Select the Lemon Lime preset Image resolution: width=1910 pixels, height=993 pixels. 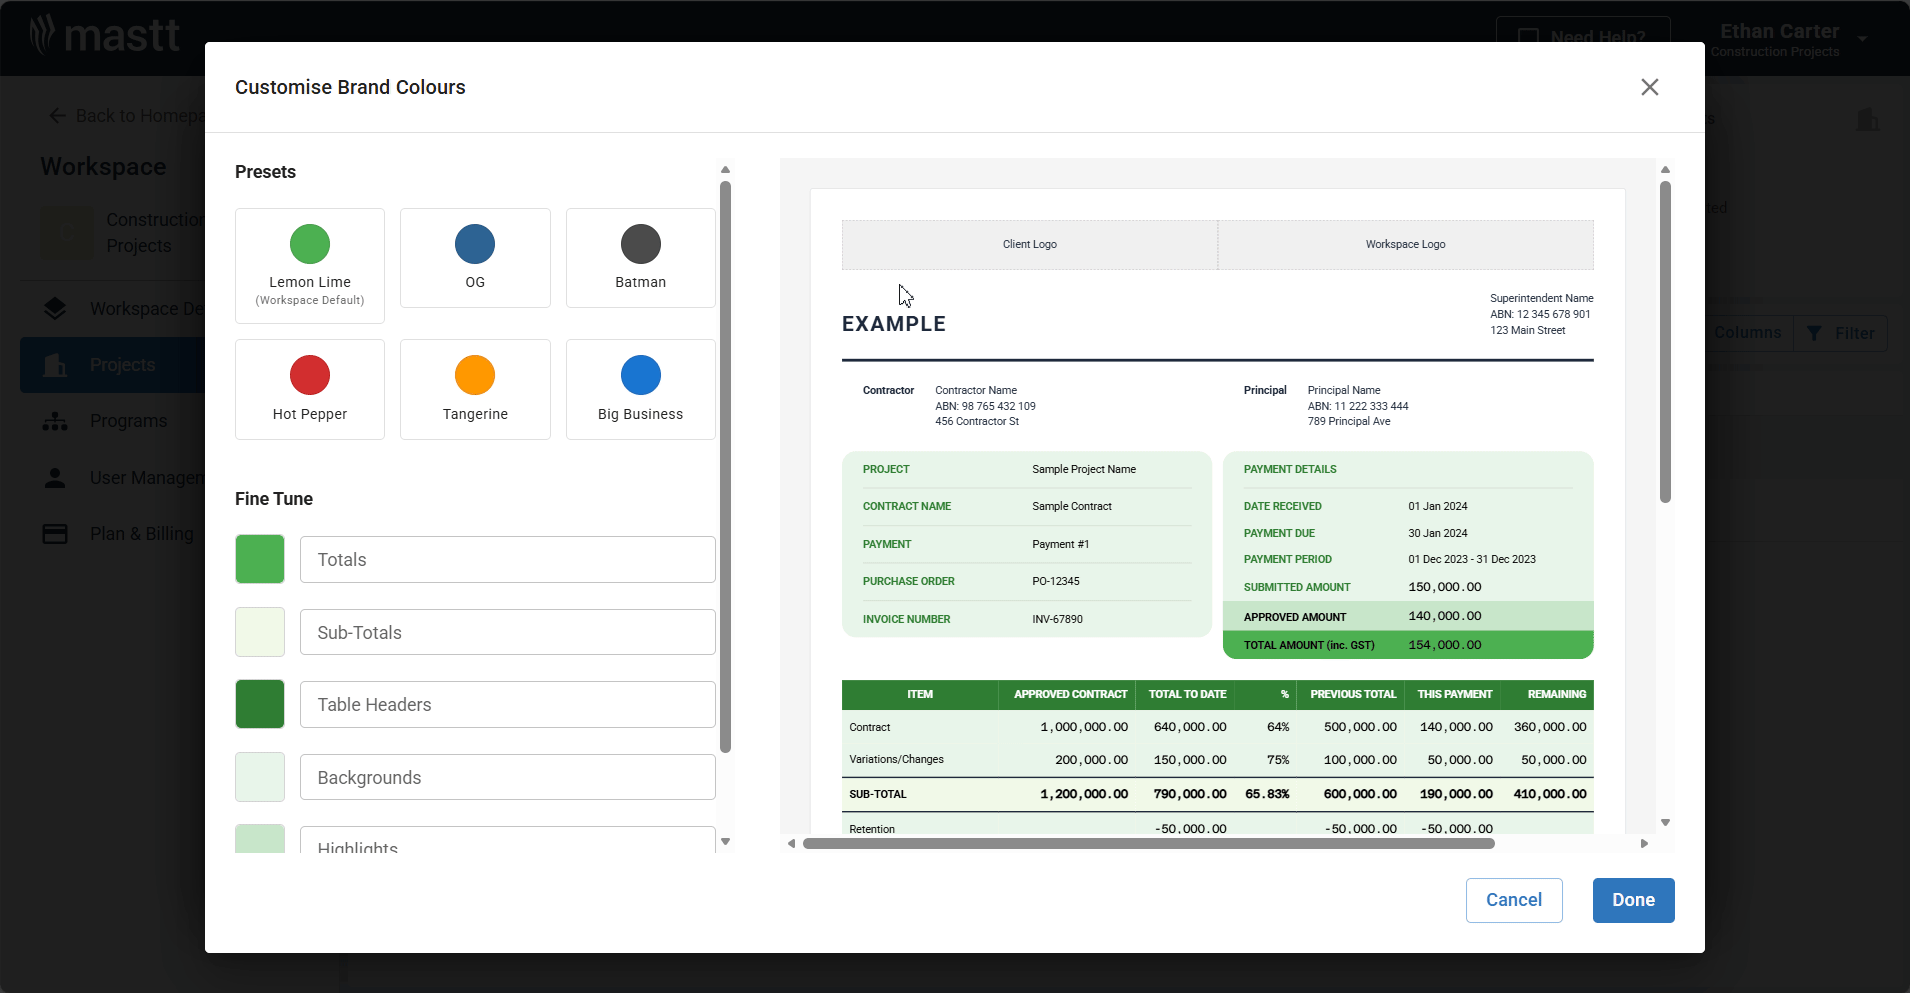[x=310, y=265]
